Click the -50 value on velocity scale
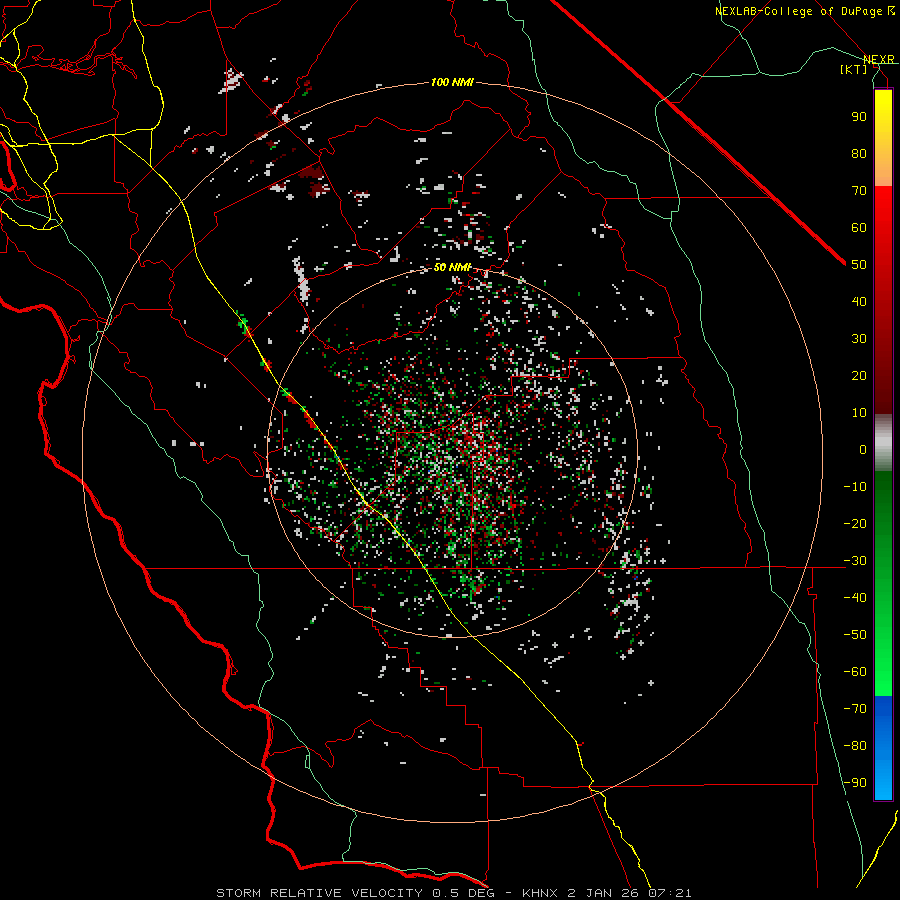Screen dimensions: 900x900 pos(855,635)
